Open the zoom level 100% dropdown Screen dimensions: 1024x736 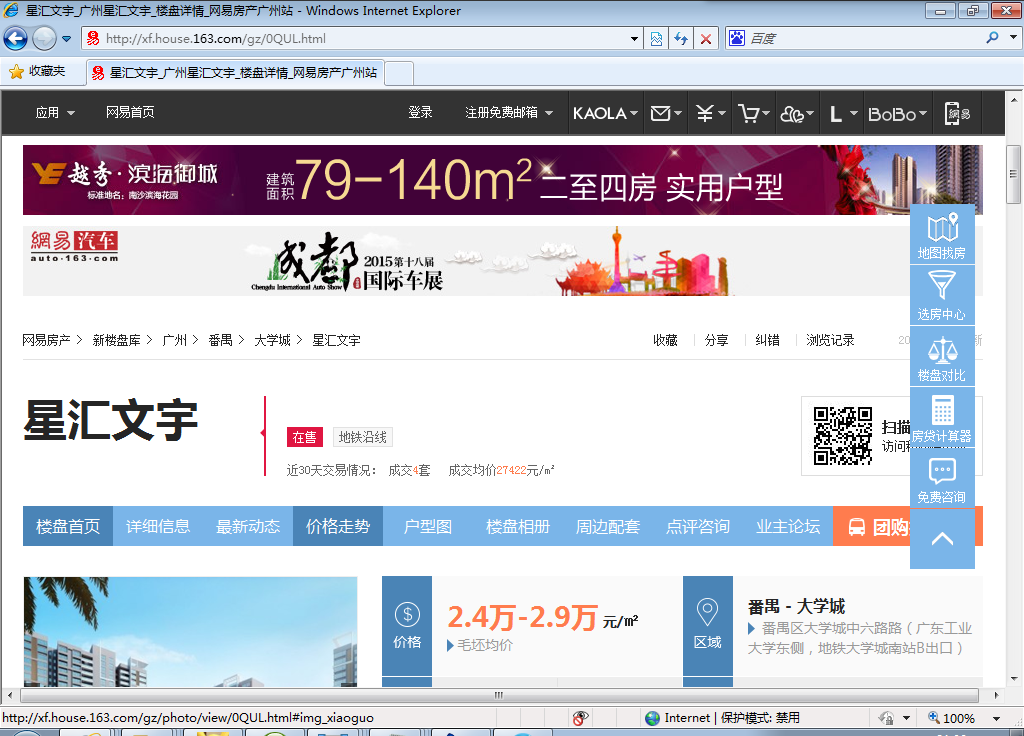click(x=957, y=718)
